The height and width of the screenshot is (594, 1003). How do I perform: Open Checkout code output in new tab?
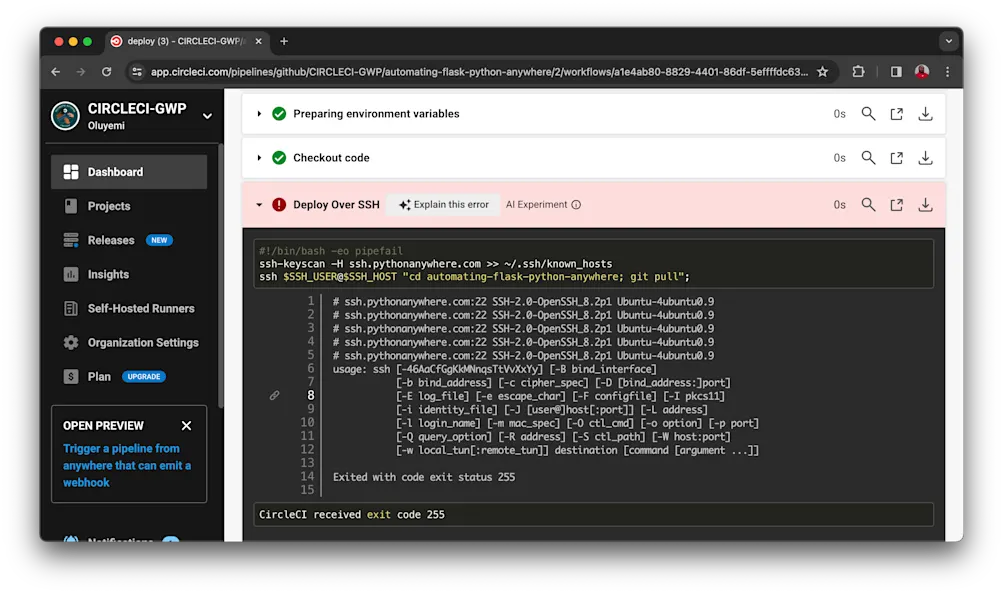[897, 158]
